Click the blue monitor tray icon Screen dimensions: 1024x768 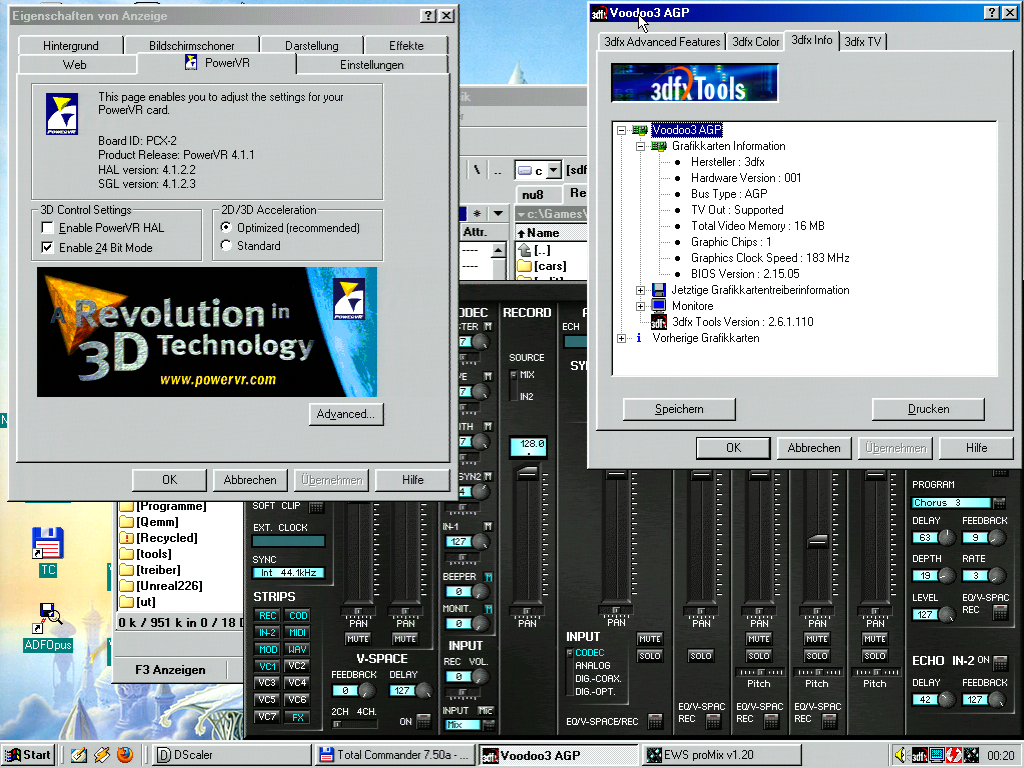(x=936, y=756)
